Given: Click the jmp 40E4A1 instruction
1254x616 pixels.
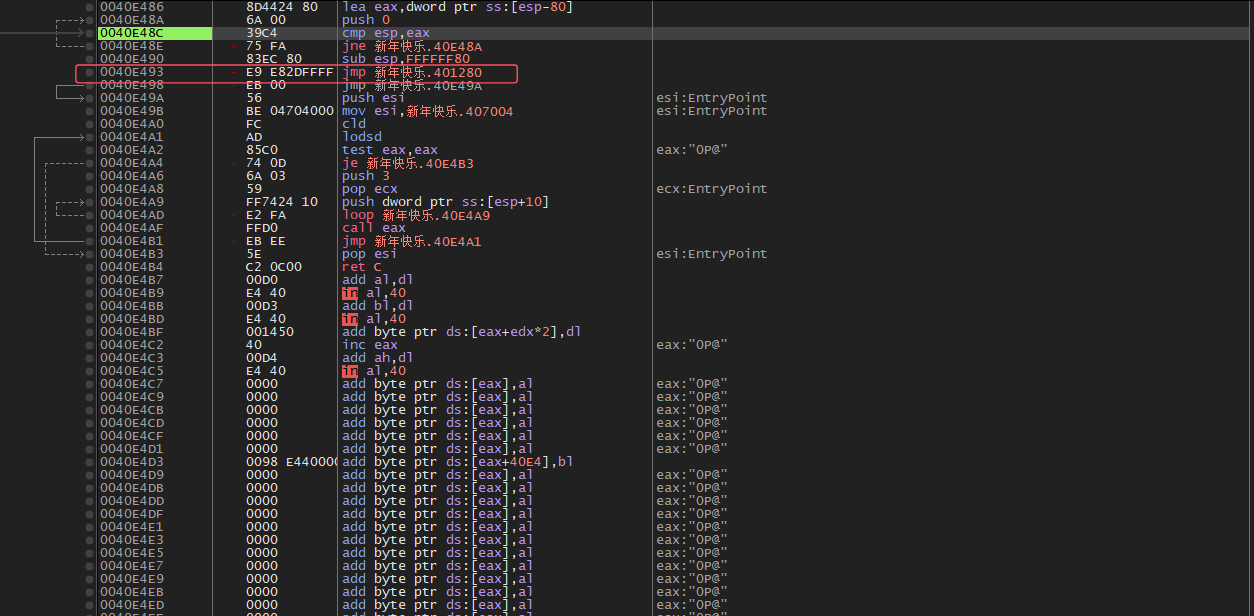Looking at the screenshot, I should point(412,241).
